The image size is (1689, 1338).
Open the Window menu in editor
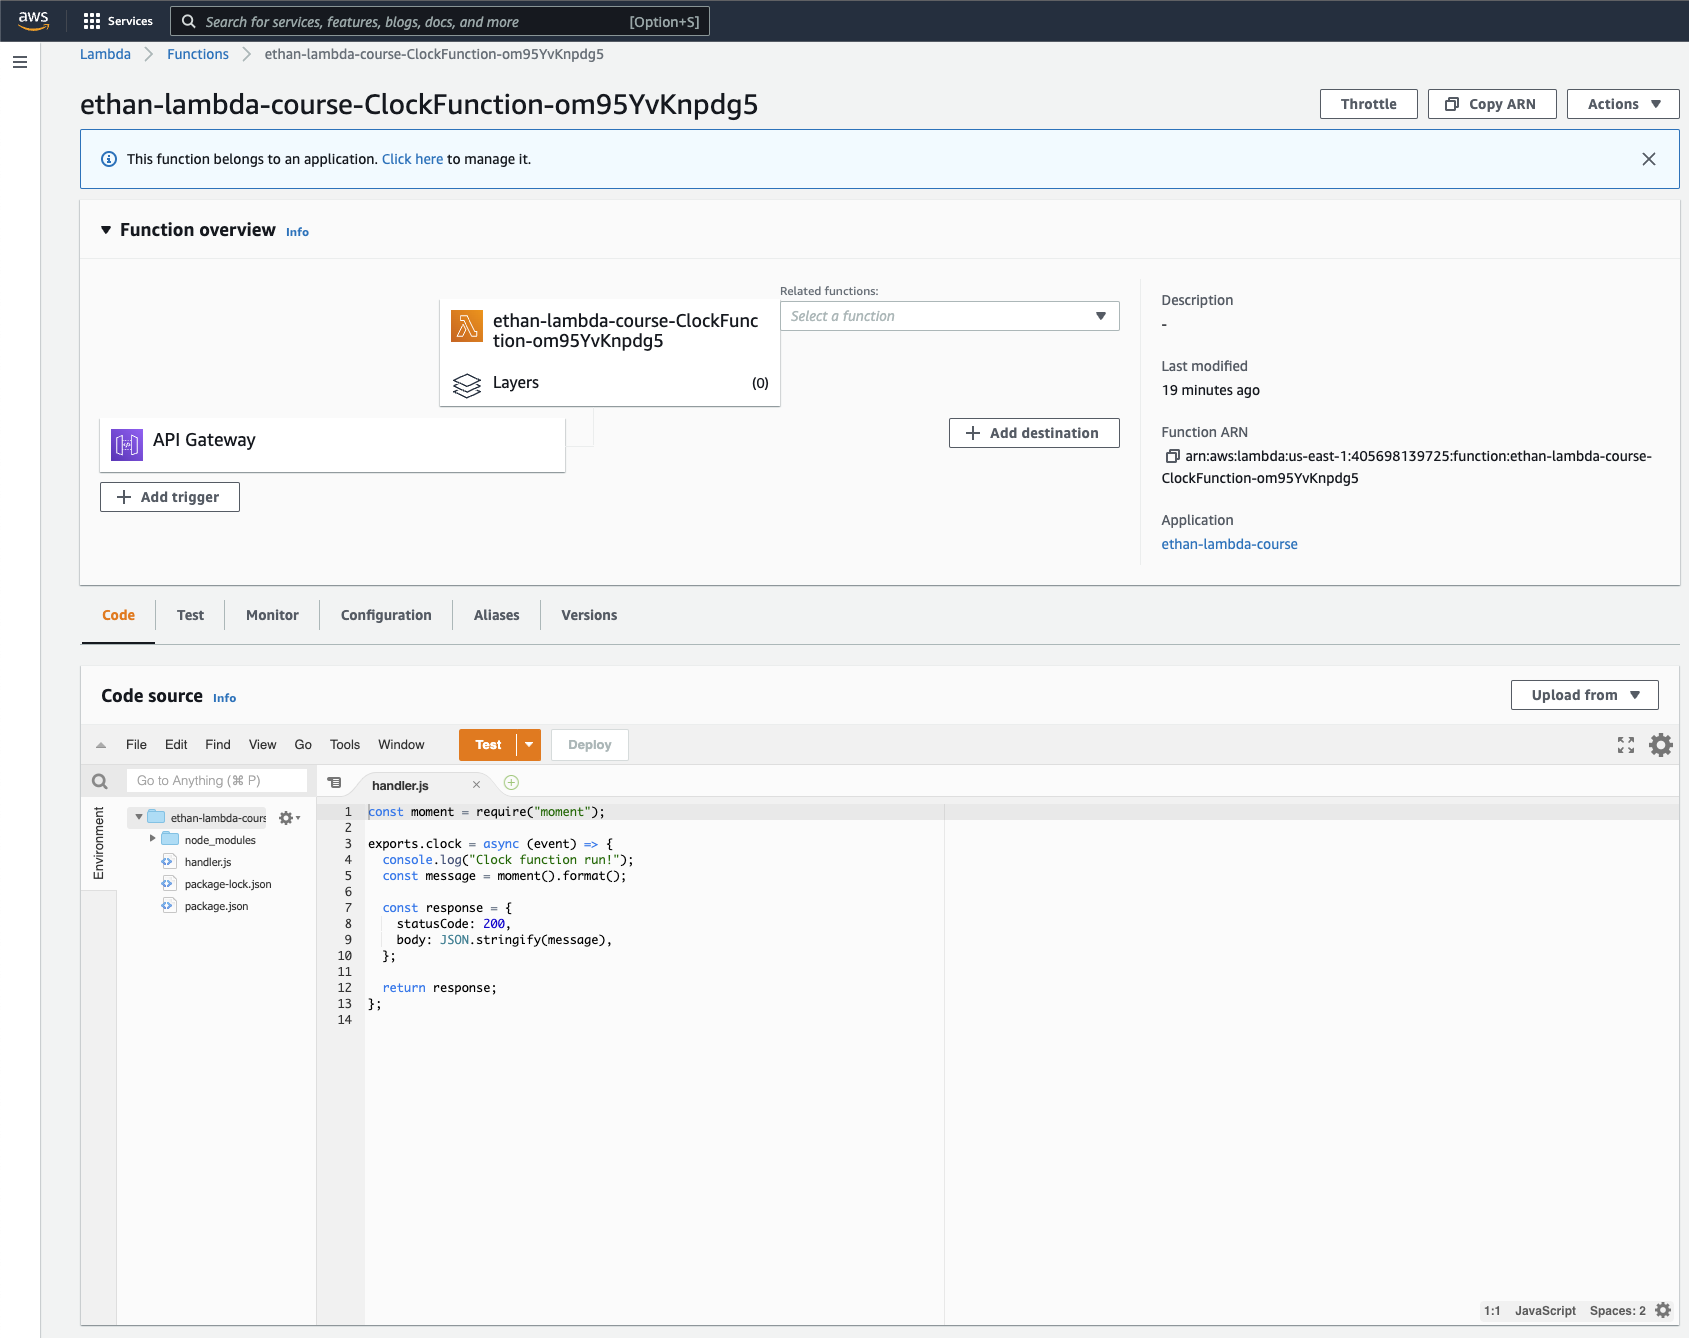point(401,745)
